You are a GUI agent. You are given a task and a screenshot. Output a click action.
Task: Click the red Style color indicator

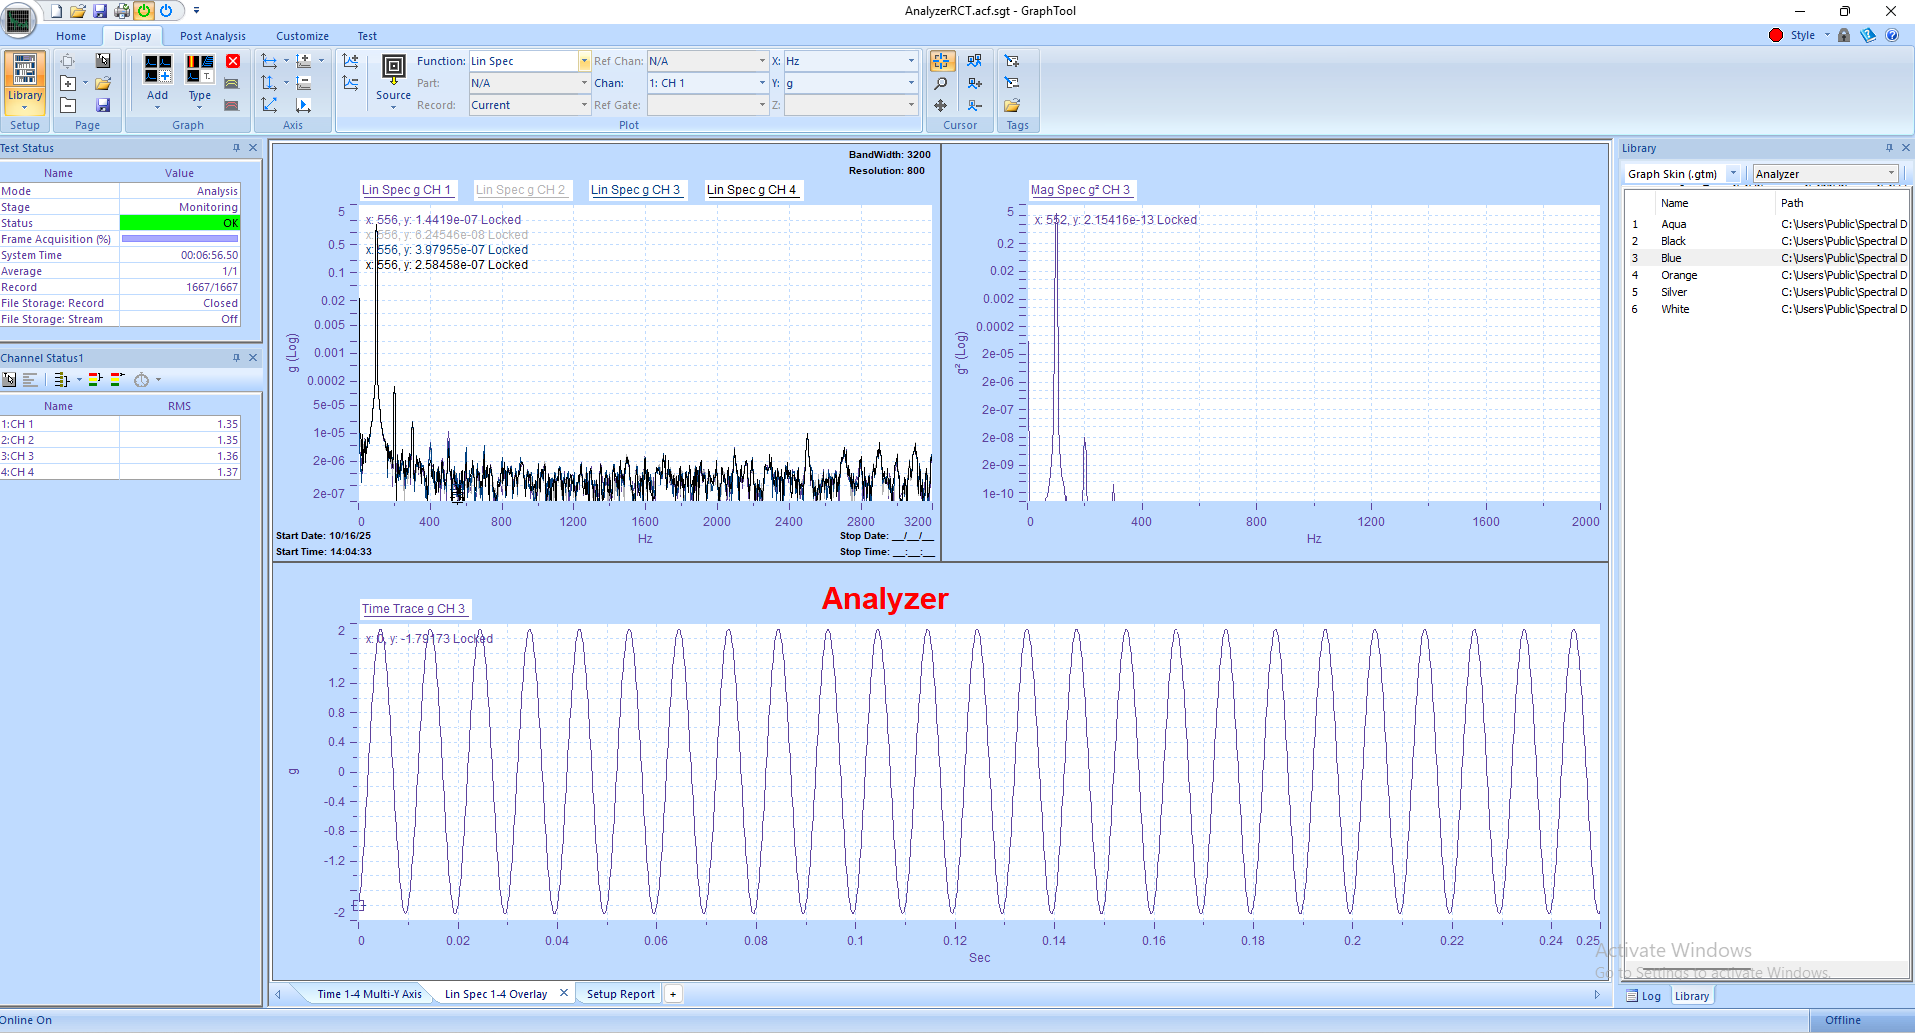click(1775, 34)
